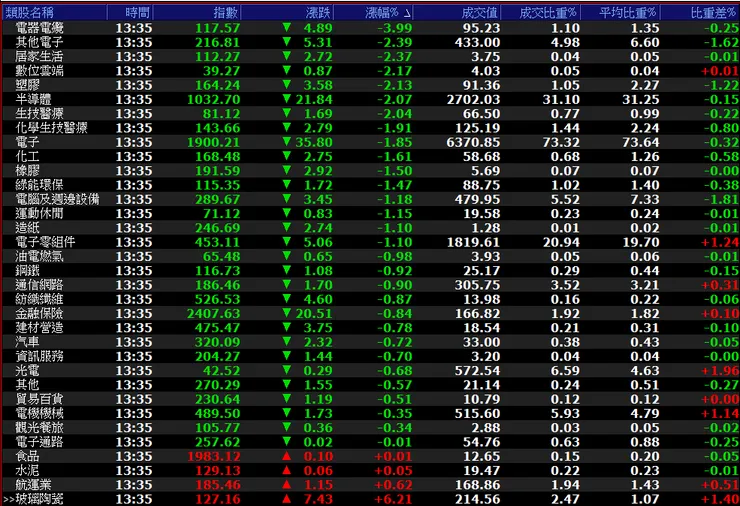The width and height of the screenshot is (740, 506).
Task: Select the 觀光餐旅 sector name
Action: pyautogui.click(x=39, y=428)
